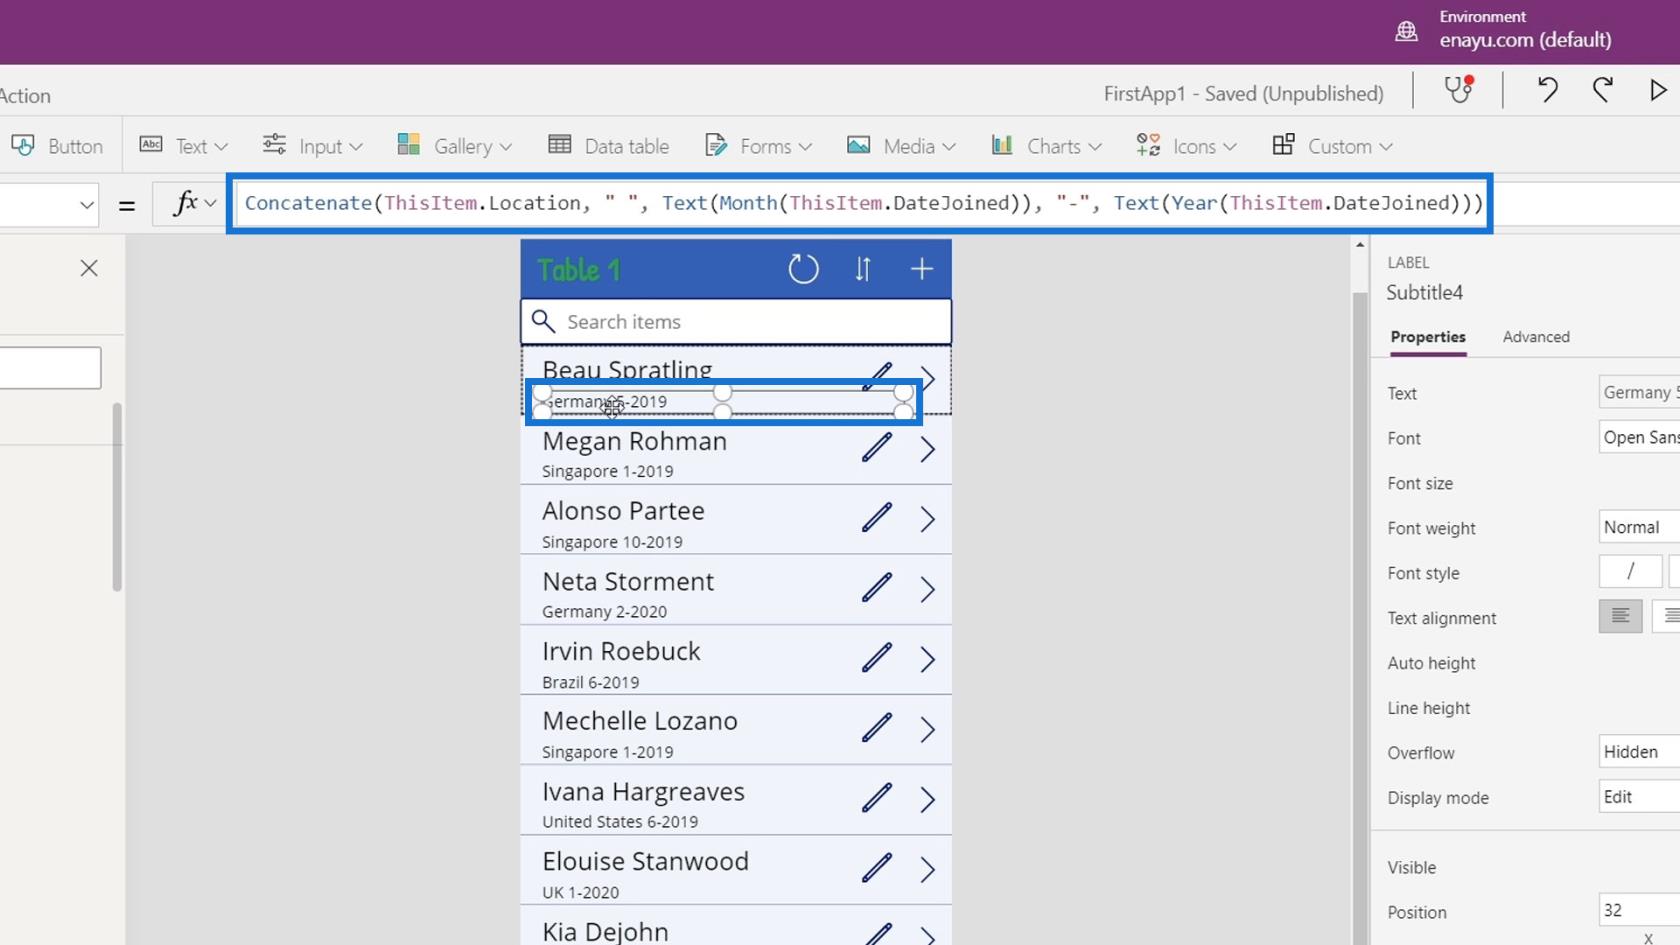Open the Gallery dropdown
The image size is (1680, 945).
(x=454, y=146)
